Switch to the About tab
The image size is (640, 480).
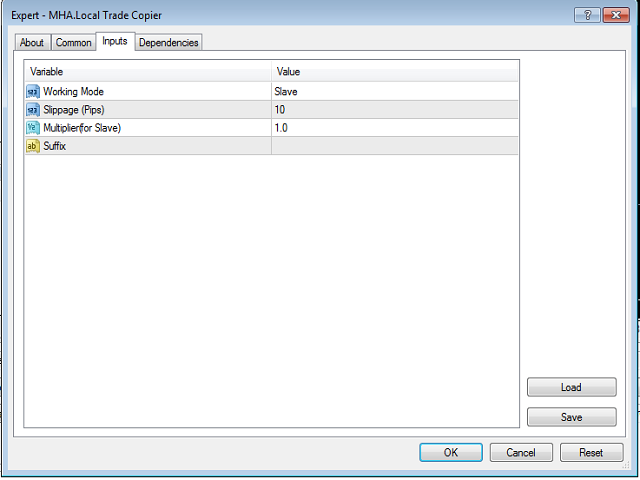(32, 42)
